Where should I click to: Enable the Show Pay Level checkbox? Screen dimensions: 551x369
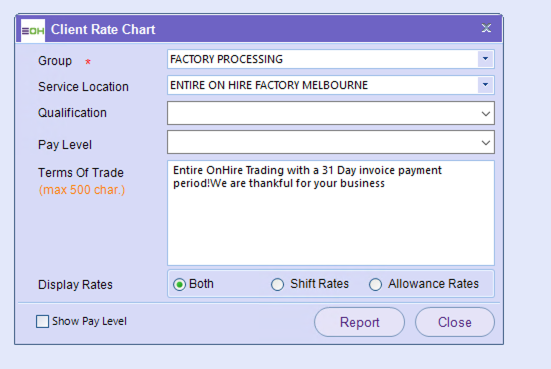pos(43,321)
